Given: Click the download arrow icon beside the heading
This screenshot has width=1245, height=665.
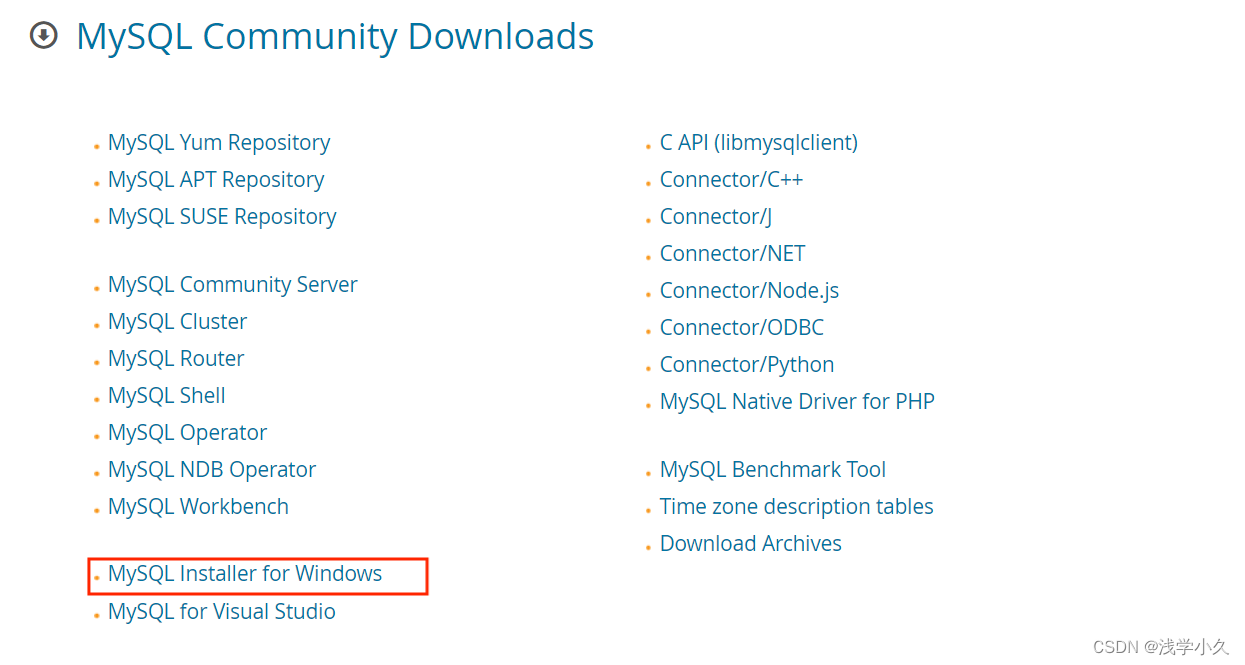Looking at the screenshot, I should click(x=43, y=36).
